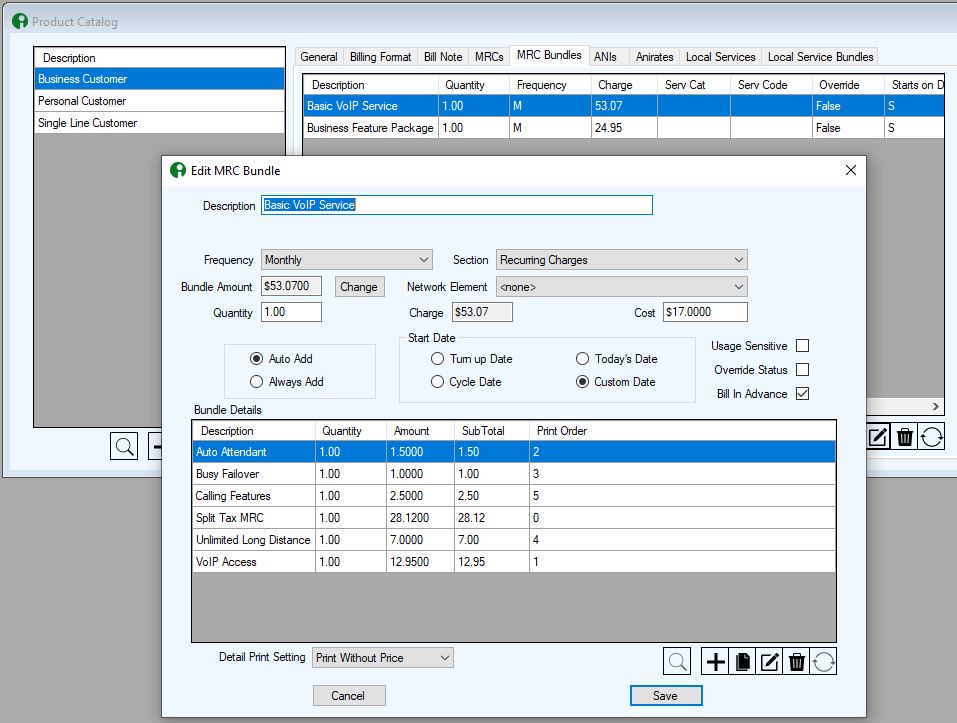Image resolution: width=957 pixels, height=723 pixels.
Task: Choose Turn up Date start date option
Action: 437,359
